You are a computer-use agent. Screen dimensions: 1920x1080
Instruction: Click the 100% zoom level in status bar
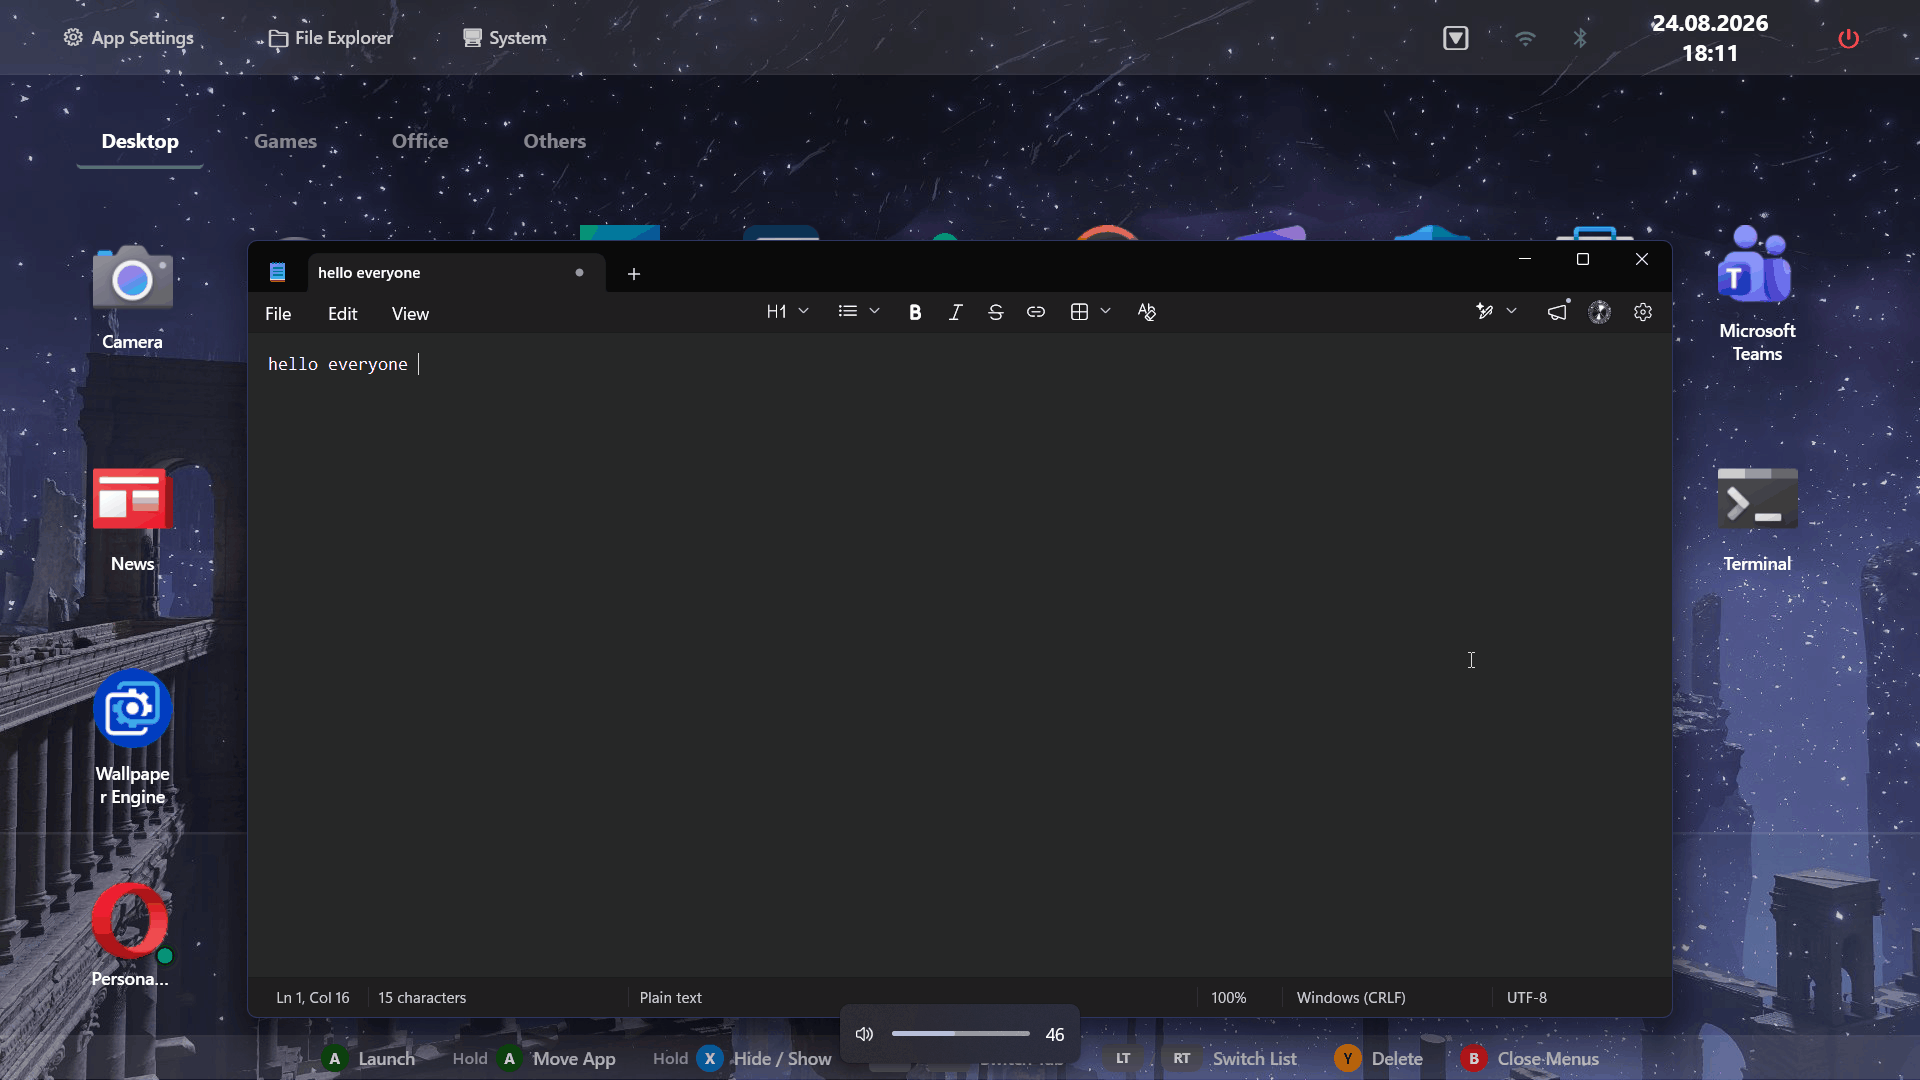pyautogui.click(x=1228, y=998)
